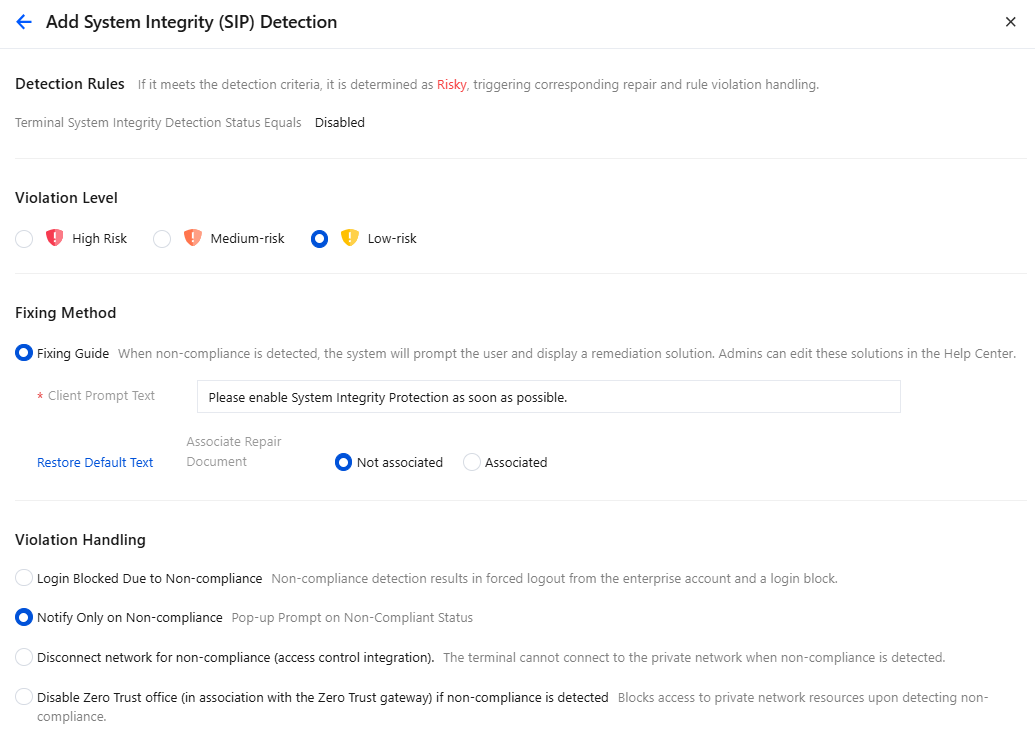Click the red Risky text in description

click(451, 84)
